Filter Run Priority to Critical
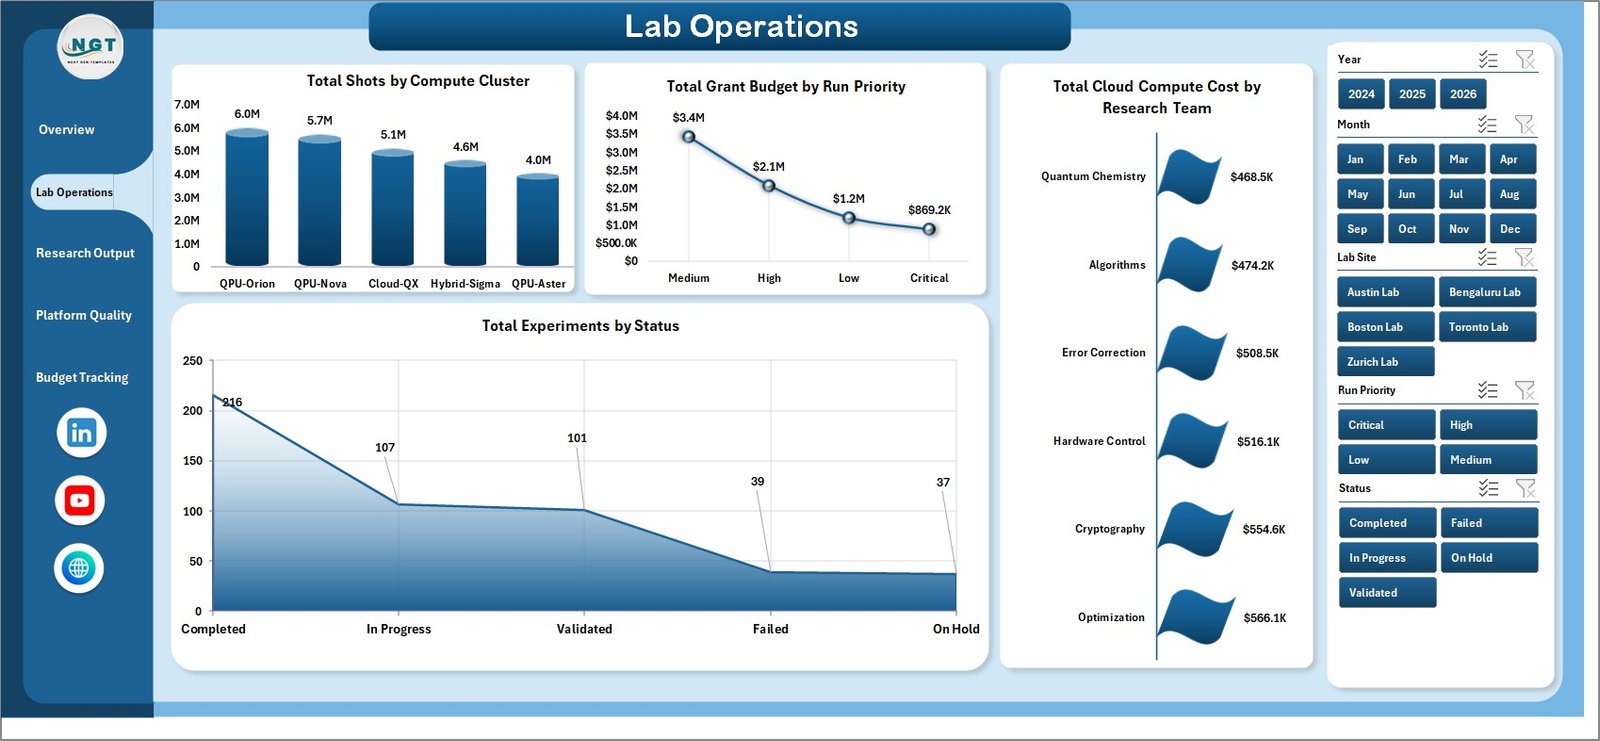1600x741 pixels. click(x=1387, y=425)
